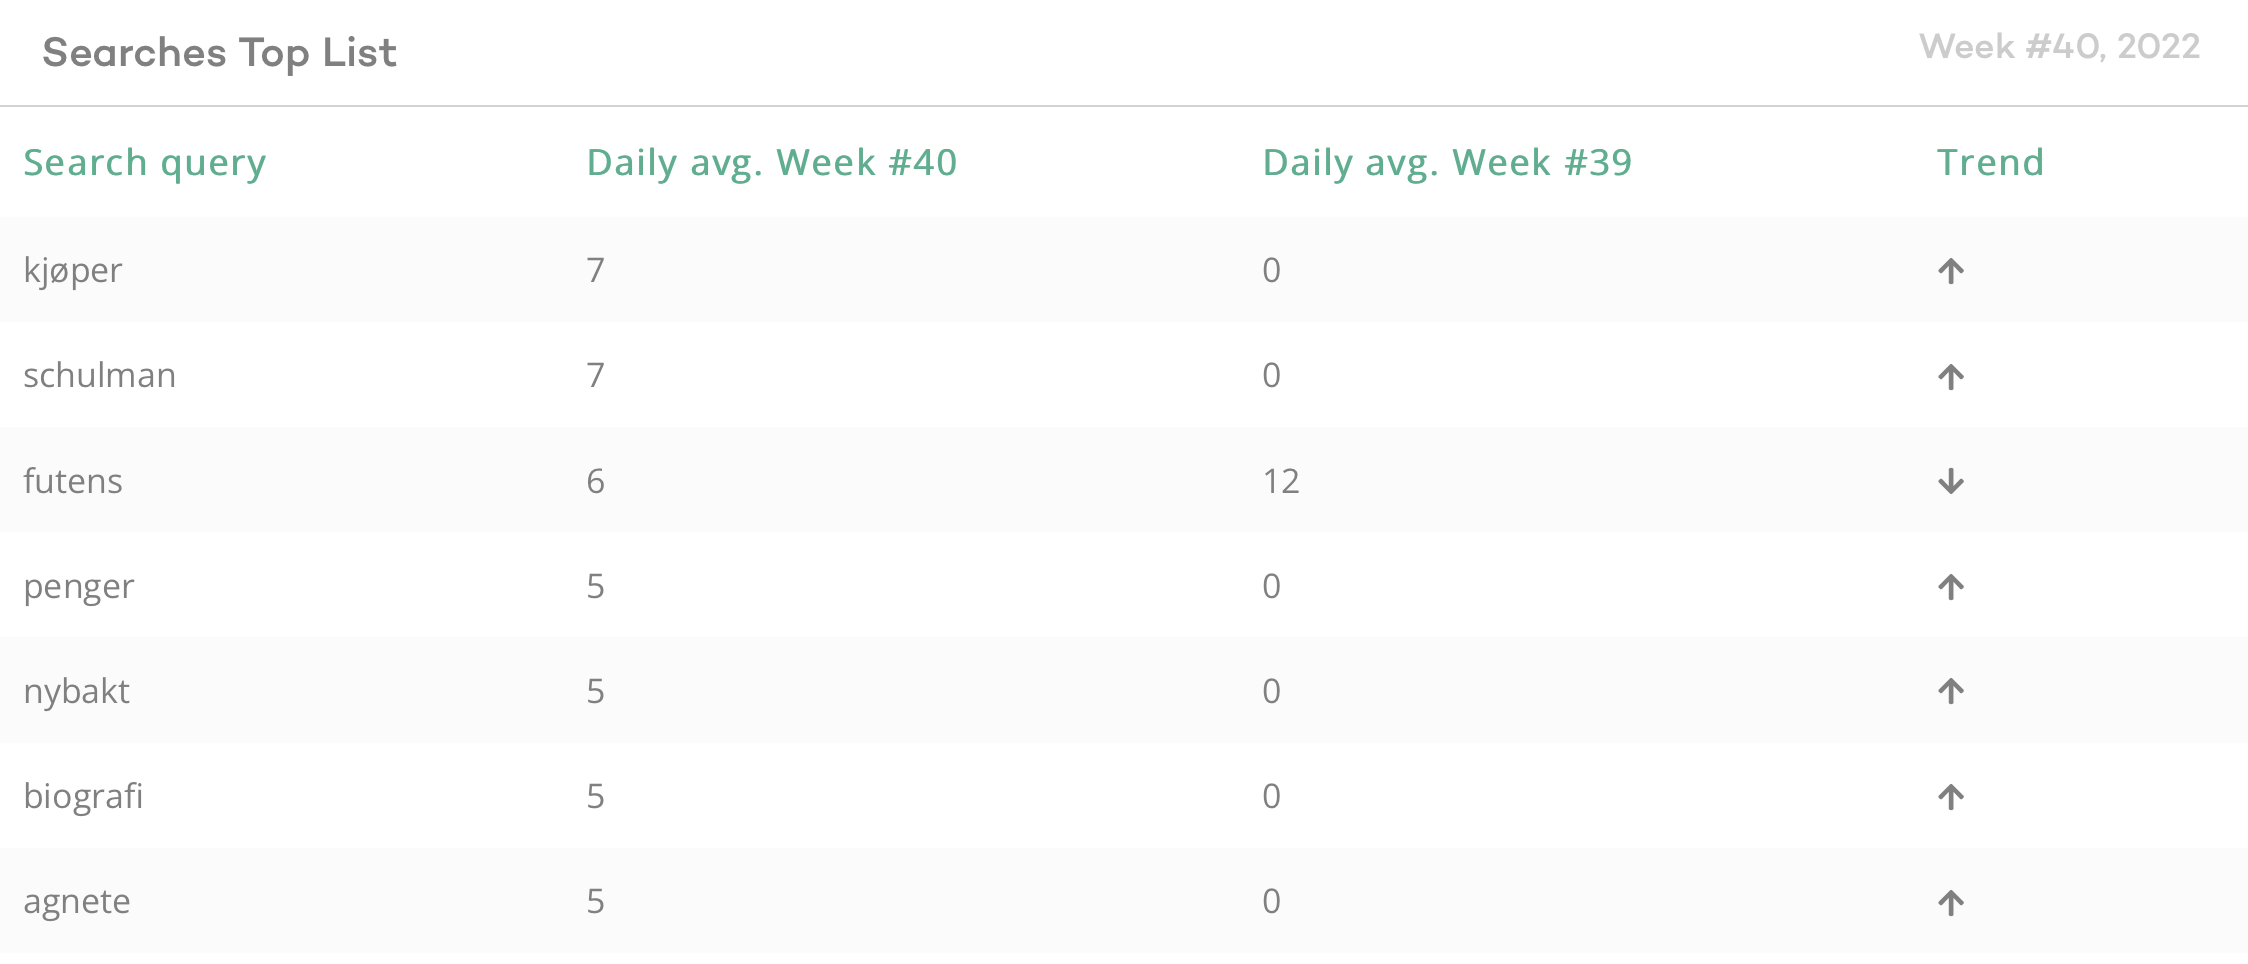The width and height of the screenshot is (2248, 964).
Task: Click the Week #40, 2022 label
Action: coord(2059,47)
